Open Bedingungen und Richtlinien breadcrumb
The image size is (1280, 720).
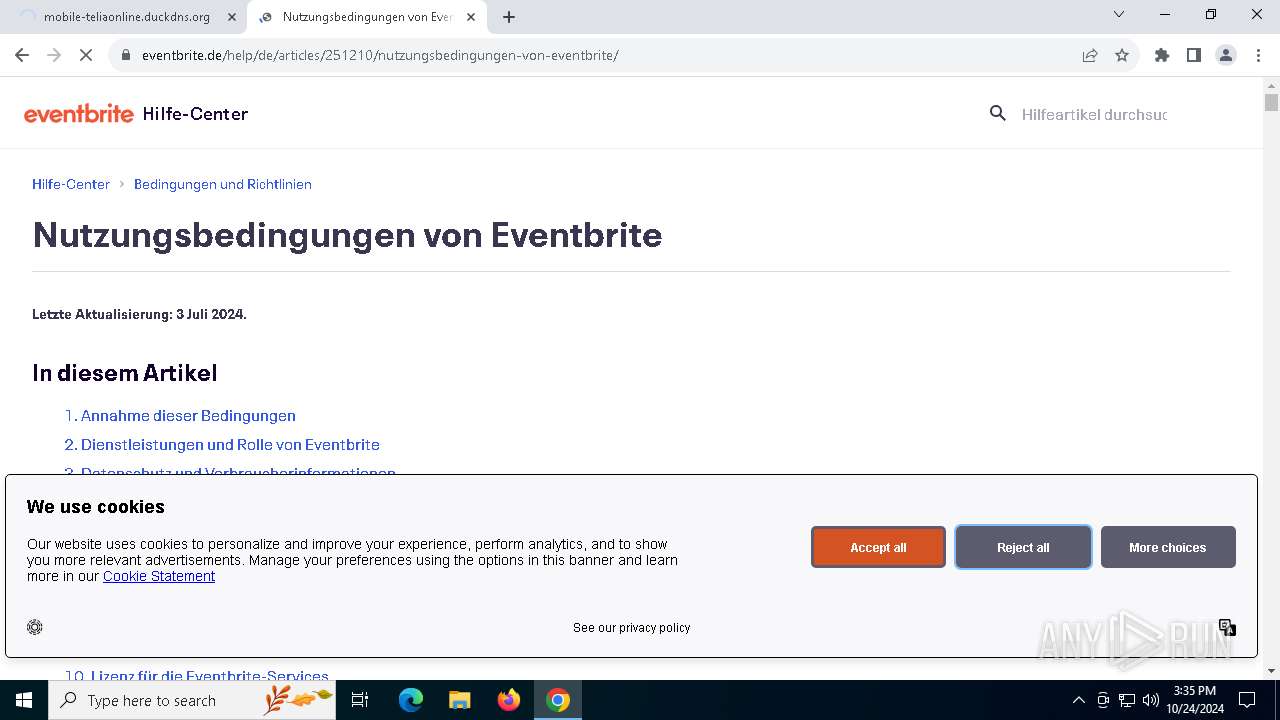click(x=223, y=184)
